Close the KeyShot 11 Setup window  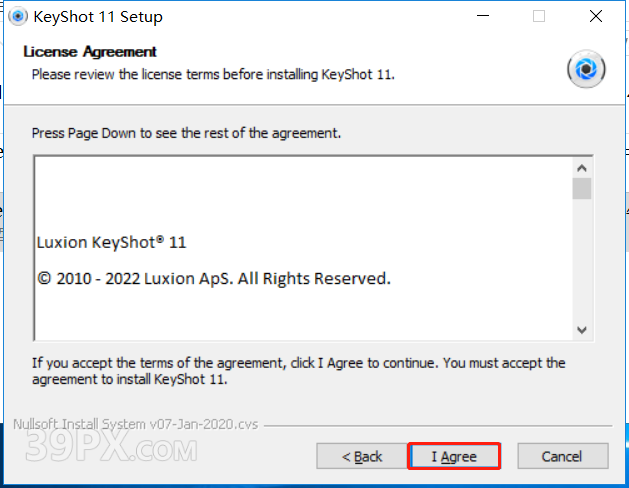(x=595, y=16)
